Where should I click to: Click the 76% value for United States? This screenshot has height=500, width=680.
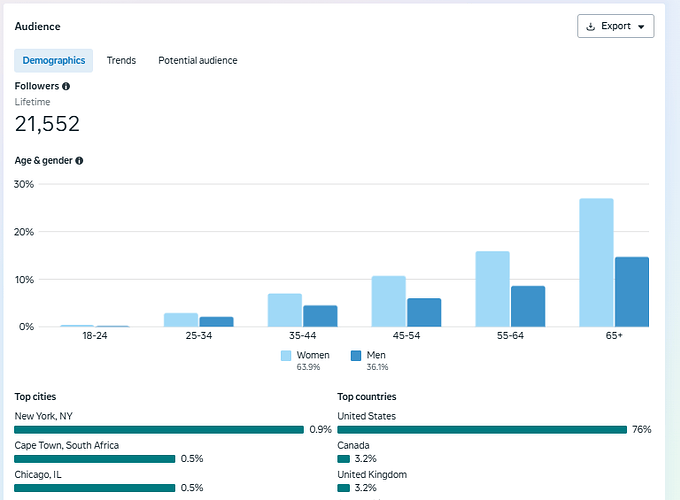641,430
